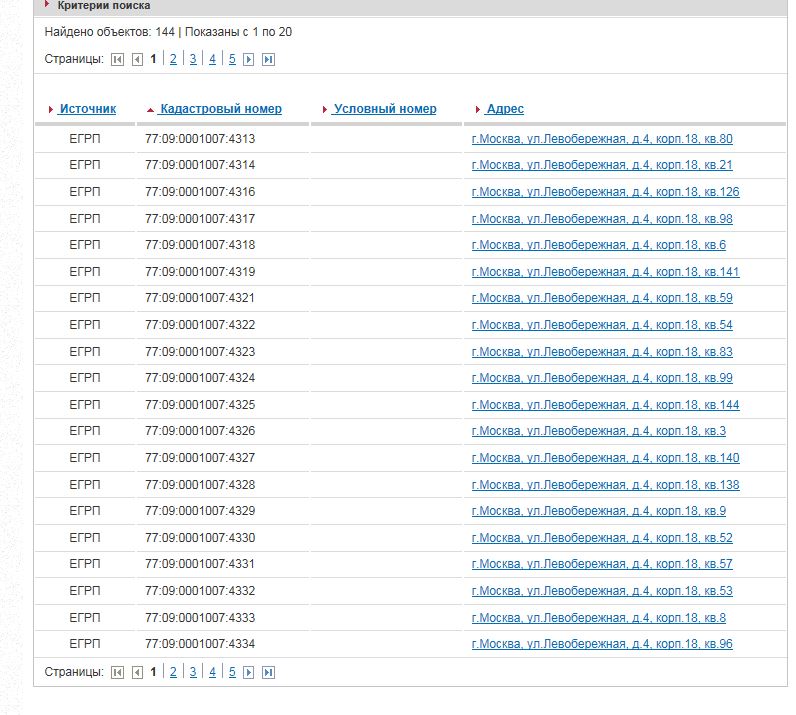
Task: Jump to last page via top pagination icon
Action: 268,60
